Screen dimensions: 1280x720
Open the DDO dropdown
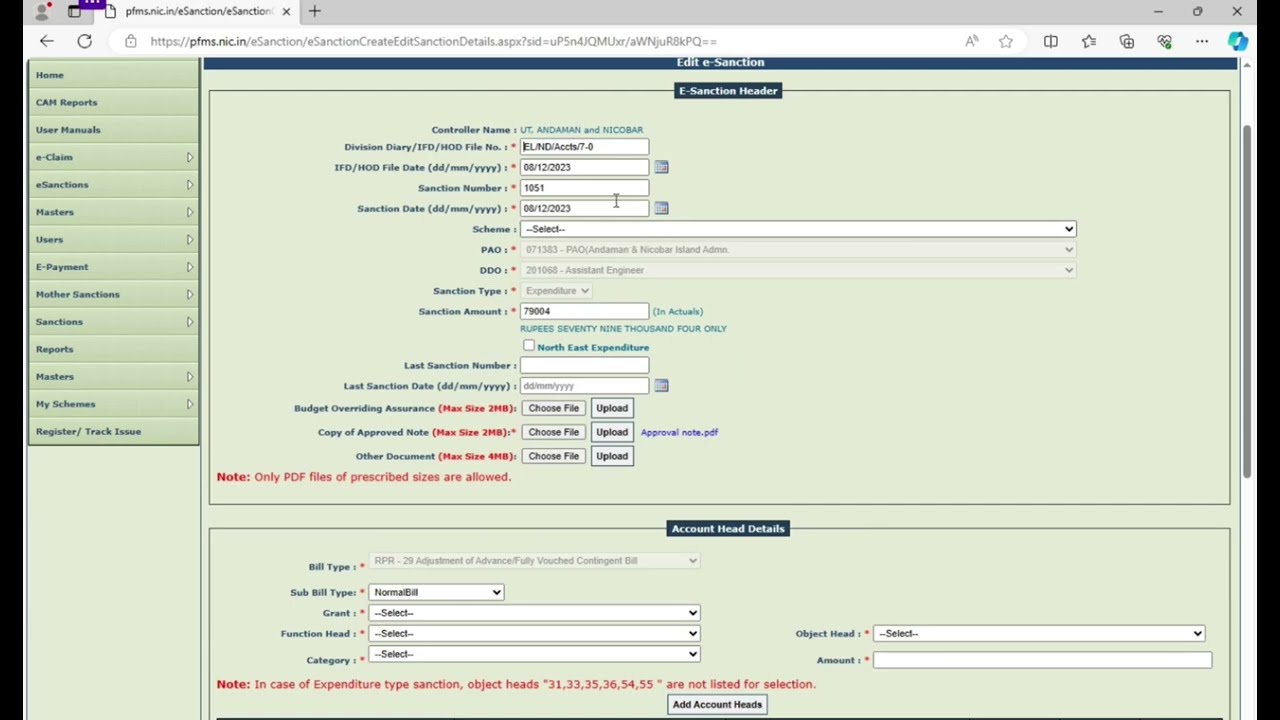pos(798,270)
